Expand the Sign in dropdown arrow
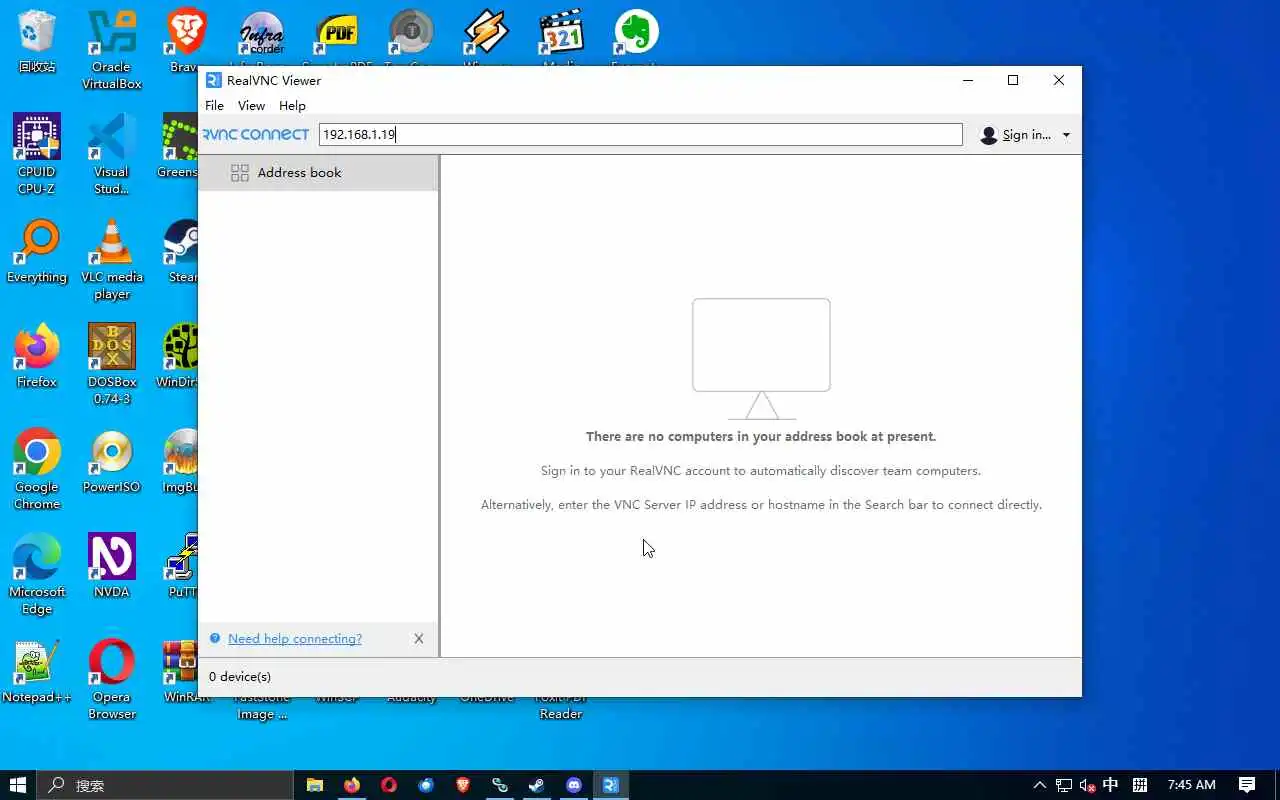This screenshot has width=1280, height=800. click(x=1066, y=135)
